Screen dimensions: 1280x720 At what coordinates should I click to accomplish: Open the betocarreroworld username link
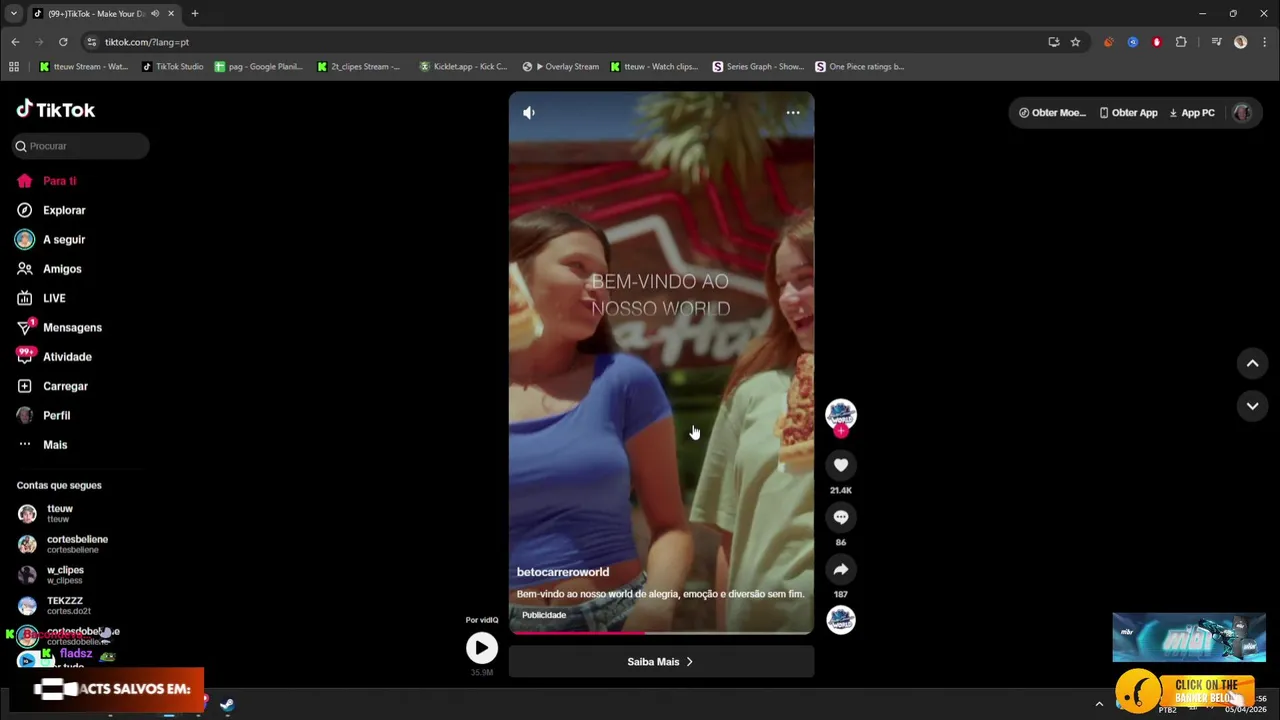pyautogui.click(x=562, y=572)
